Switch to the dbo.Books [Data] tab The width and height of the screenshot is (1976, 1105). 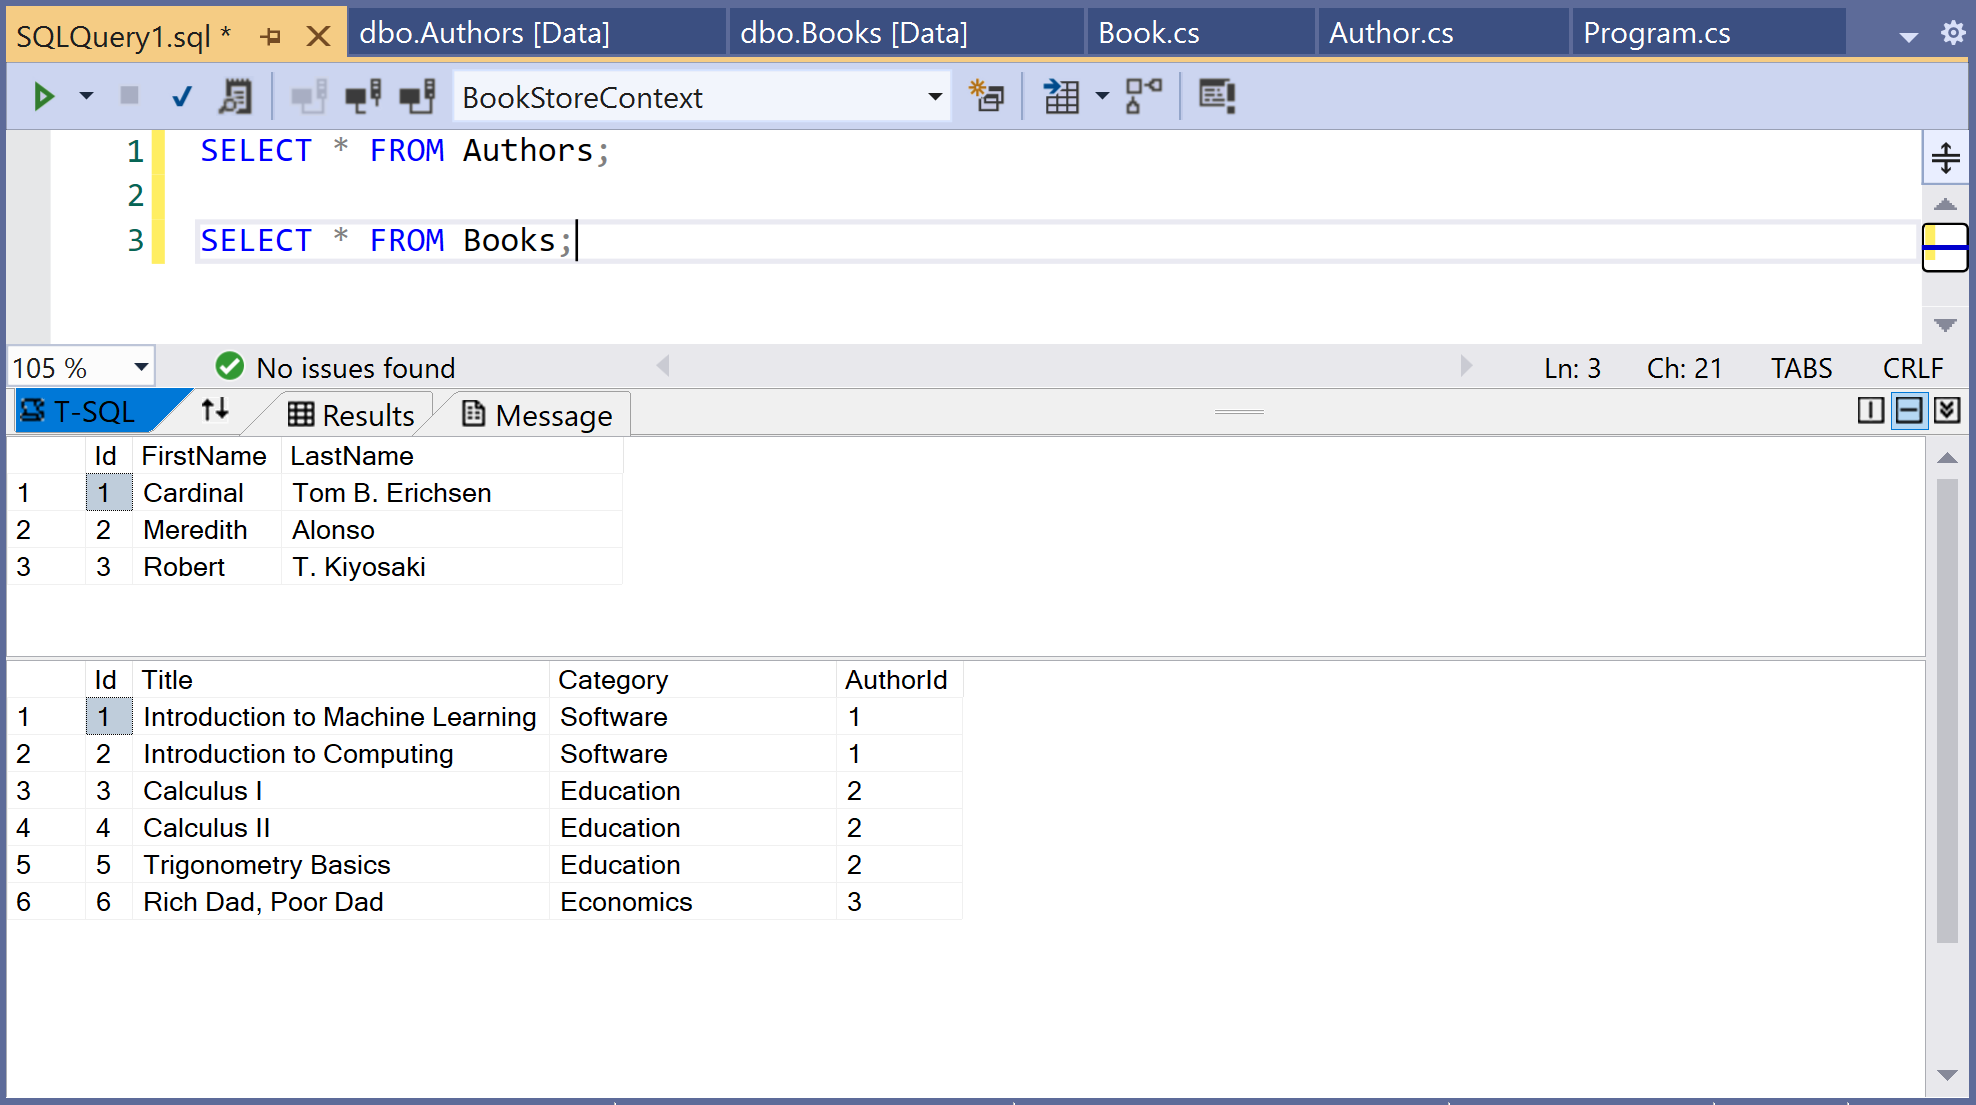853,33
